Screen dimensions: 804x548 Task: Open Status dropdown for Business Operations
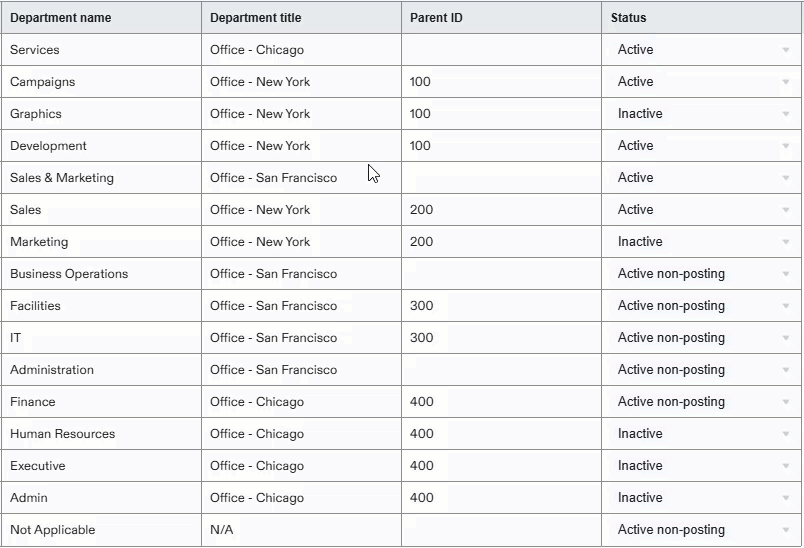coord(785,274)
